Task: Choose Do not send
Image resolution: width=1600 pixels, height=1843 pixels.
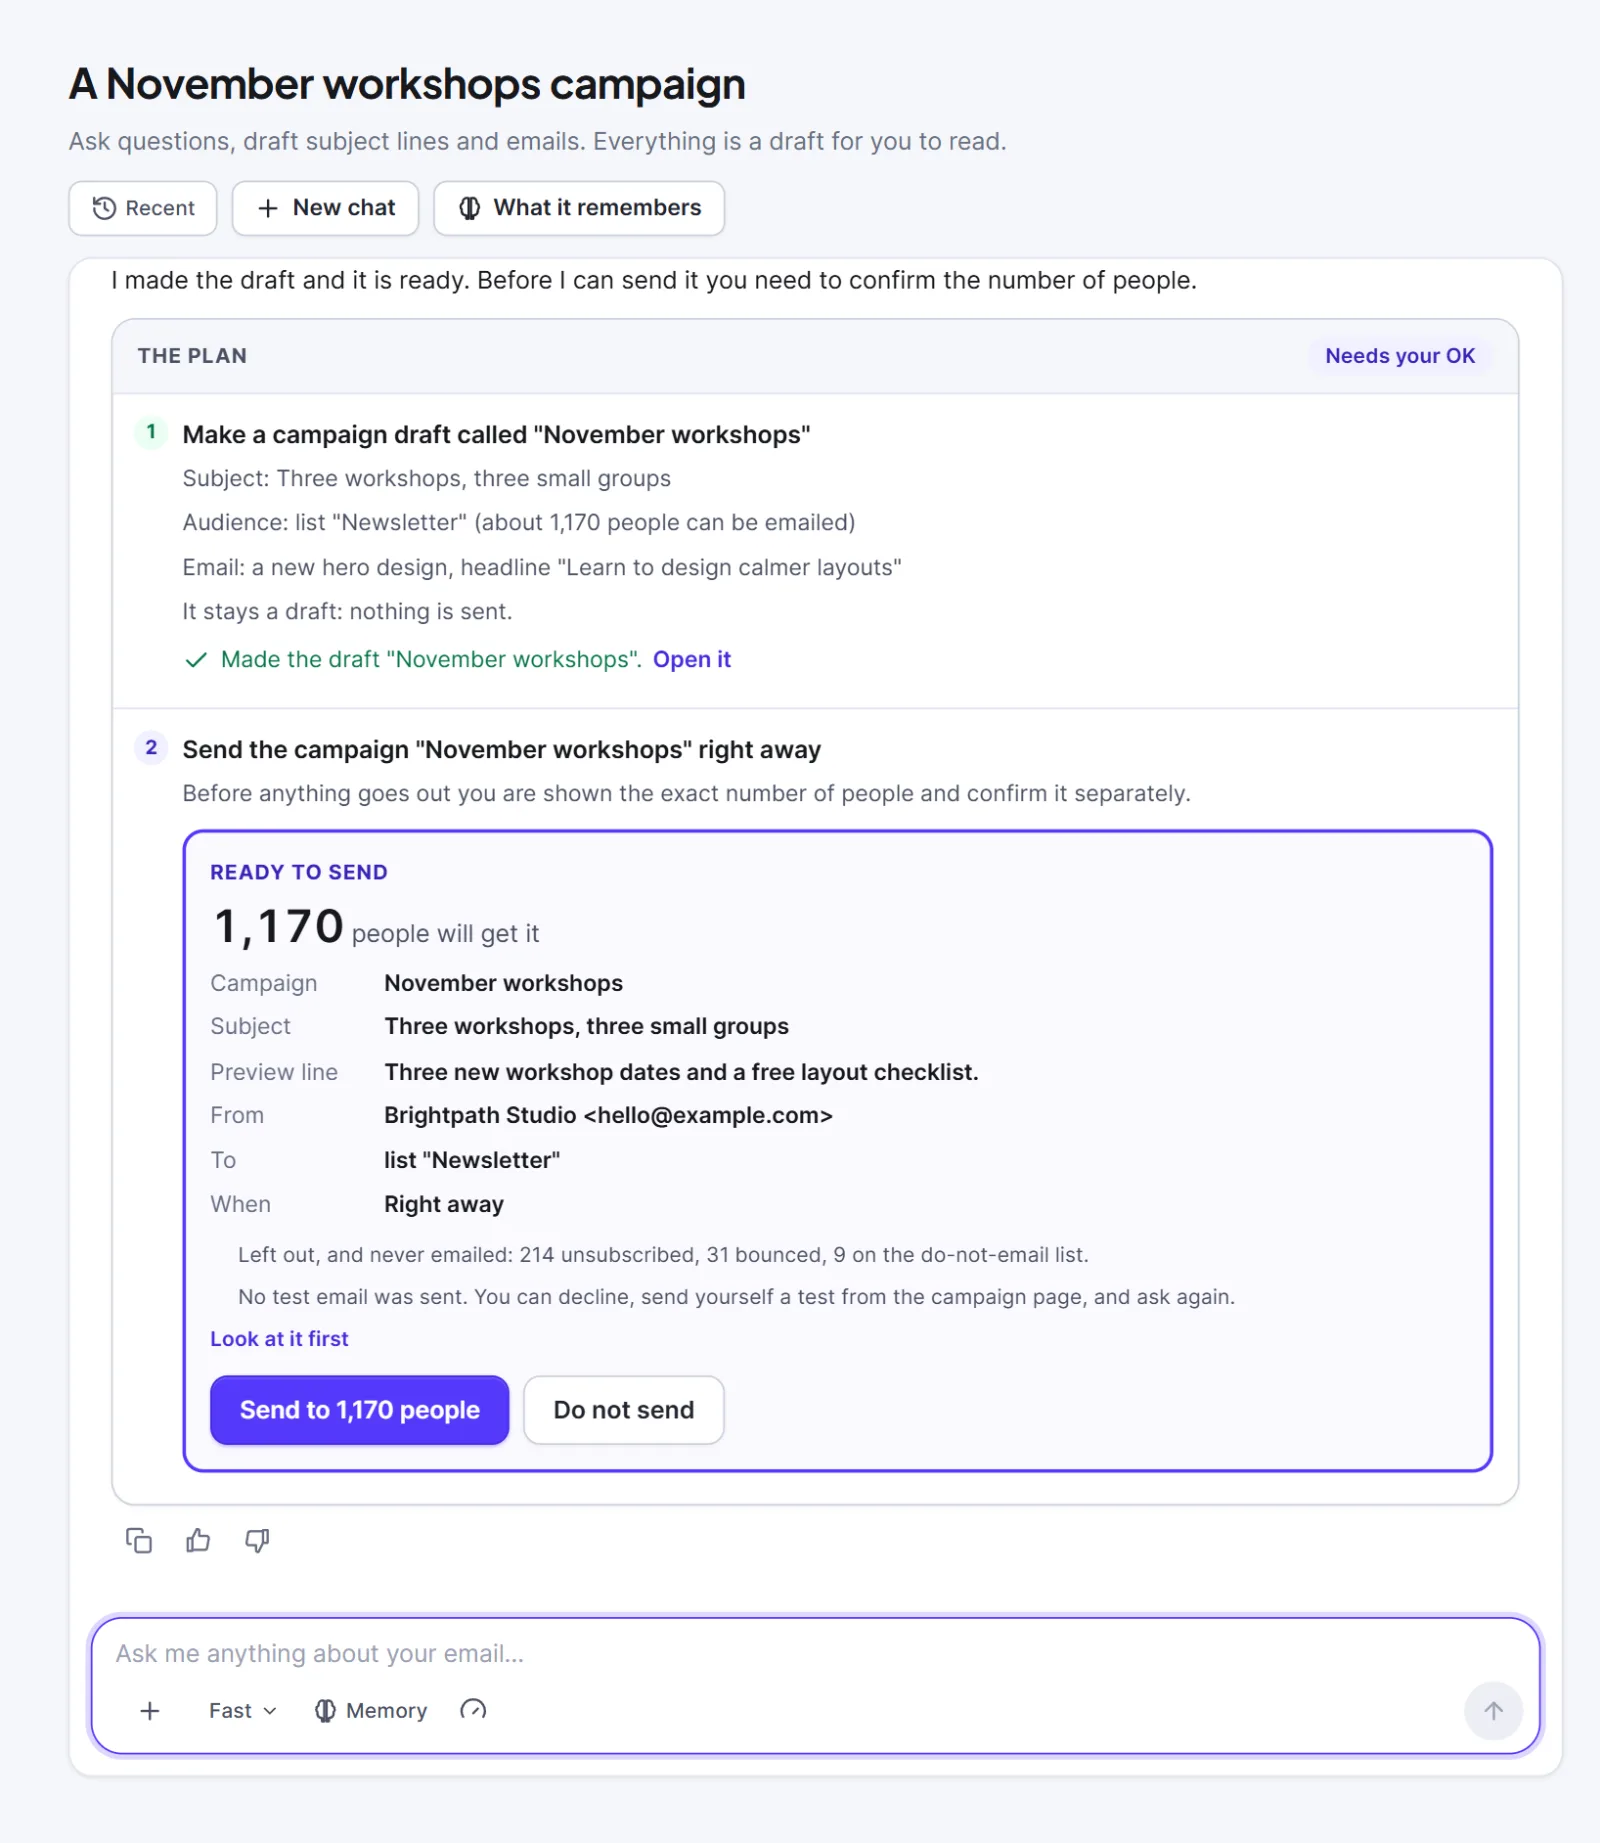Action: pyautogui.click(x=624, y=1410)
